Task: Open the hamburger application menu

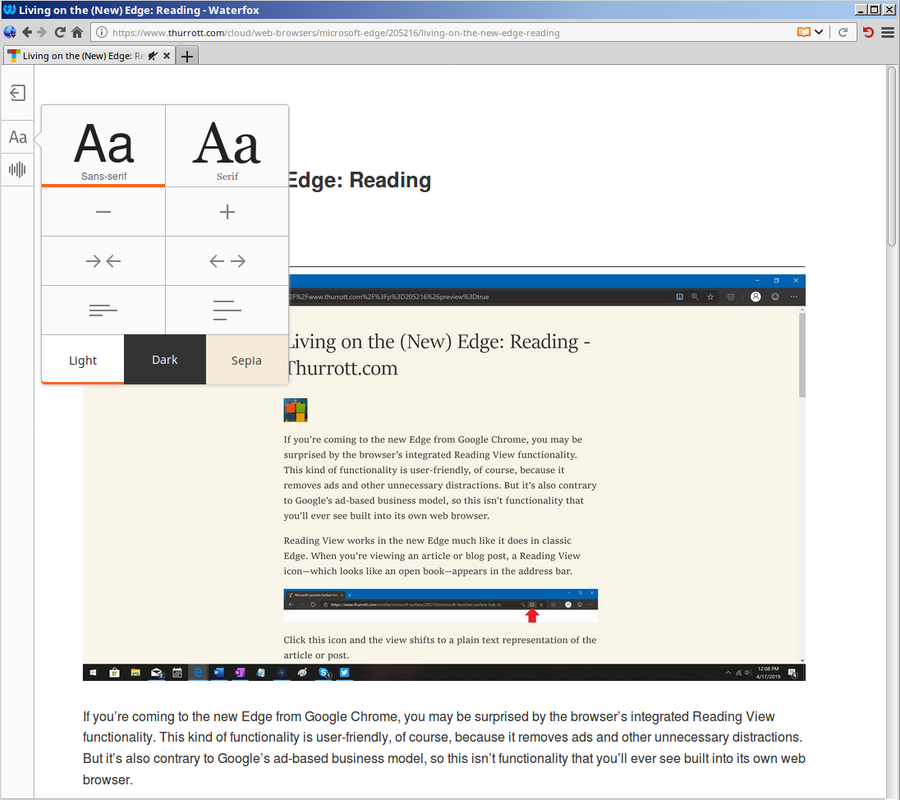Action: (887, 32)
